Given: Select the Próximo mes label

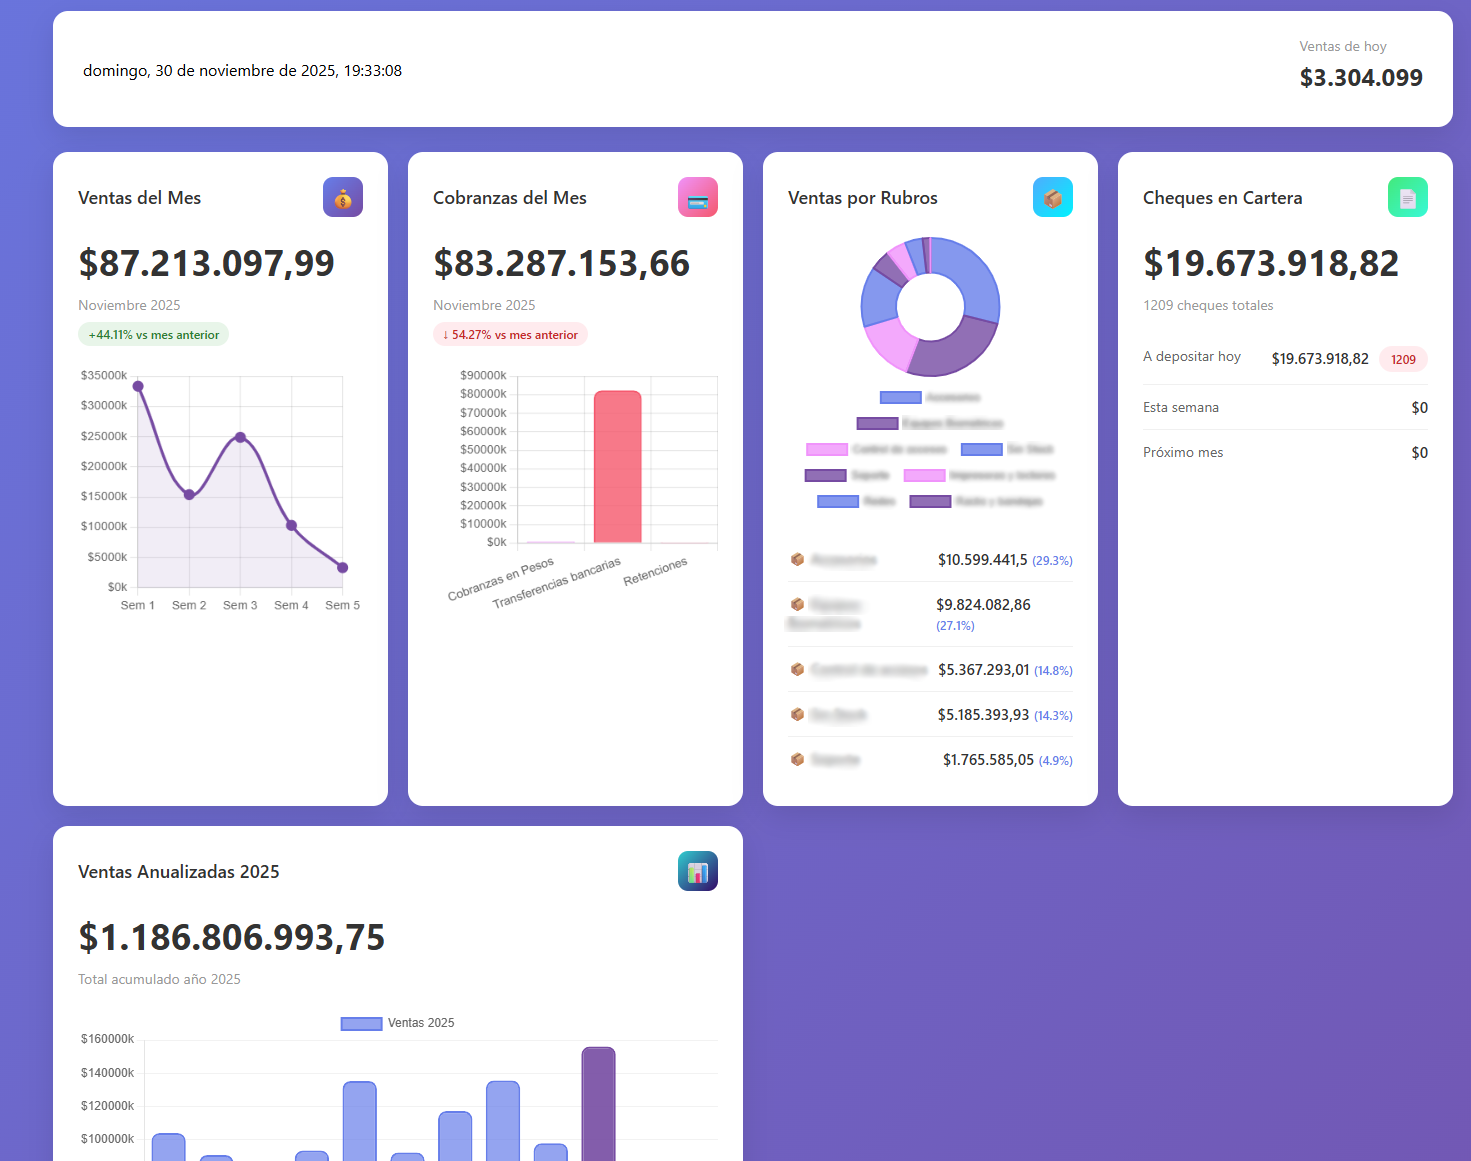Looking at the screenshot, I should 1183,453.
